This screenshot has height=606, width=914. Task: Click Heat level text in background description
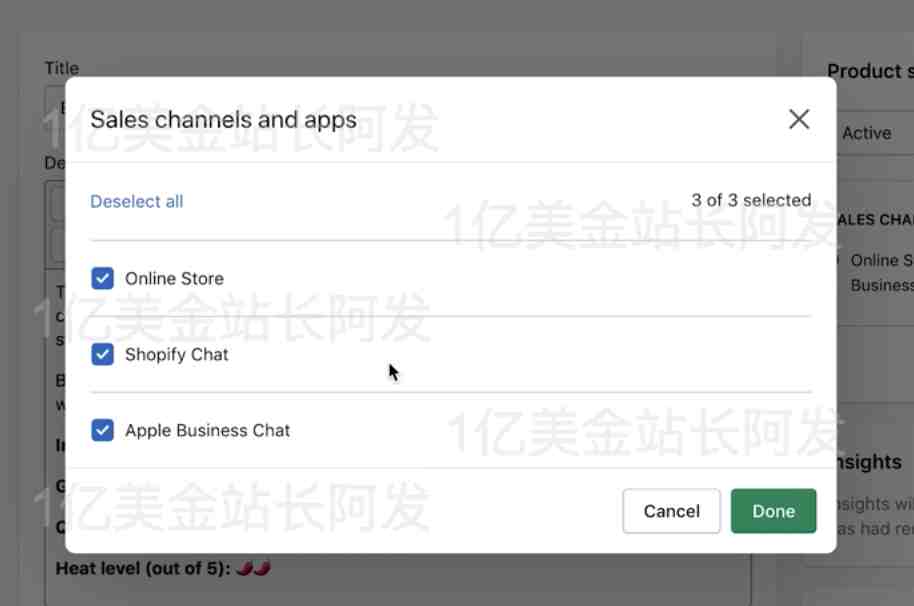pos(143,568)
